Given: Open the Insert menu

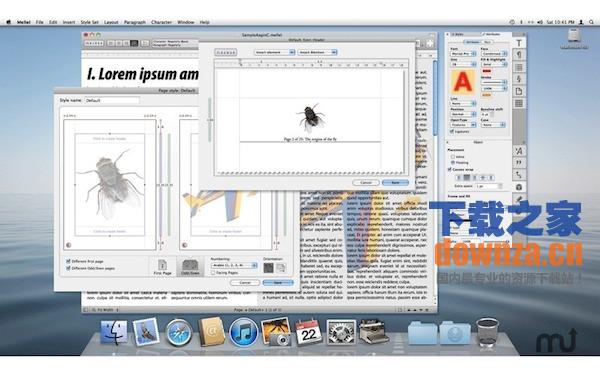Looking at the screenshot, I should 69,22.
